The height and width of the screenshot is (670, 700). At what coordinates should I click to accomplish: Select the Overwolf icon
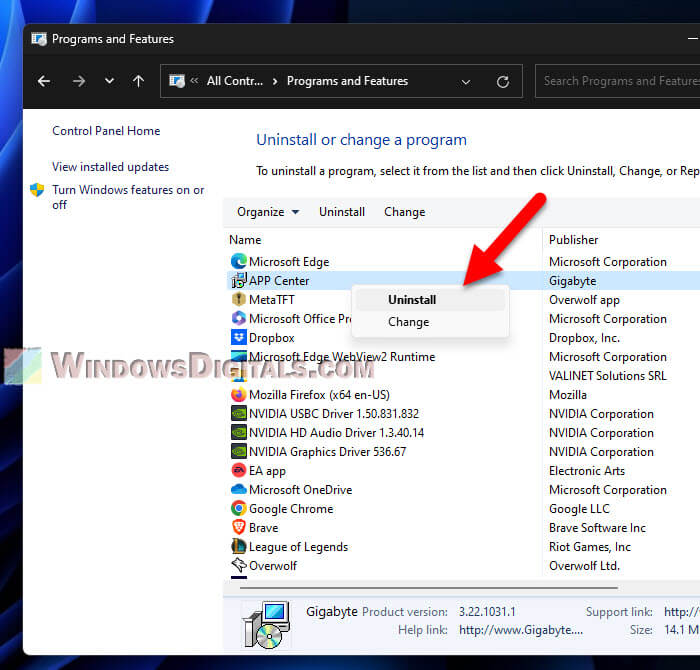click(239, 565)
